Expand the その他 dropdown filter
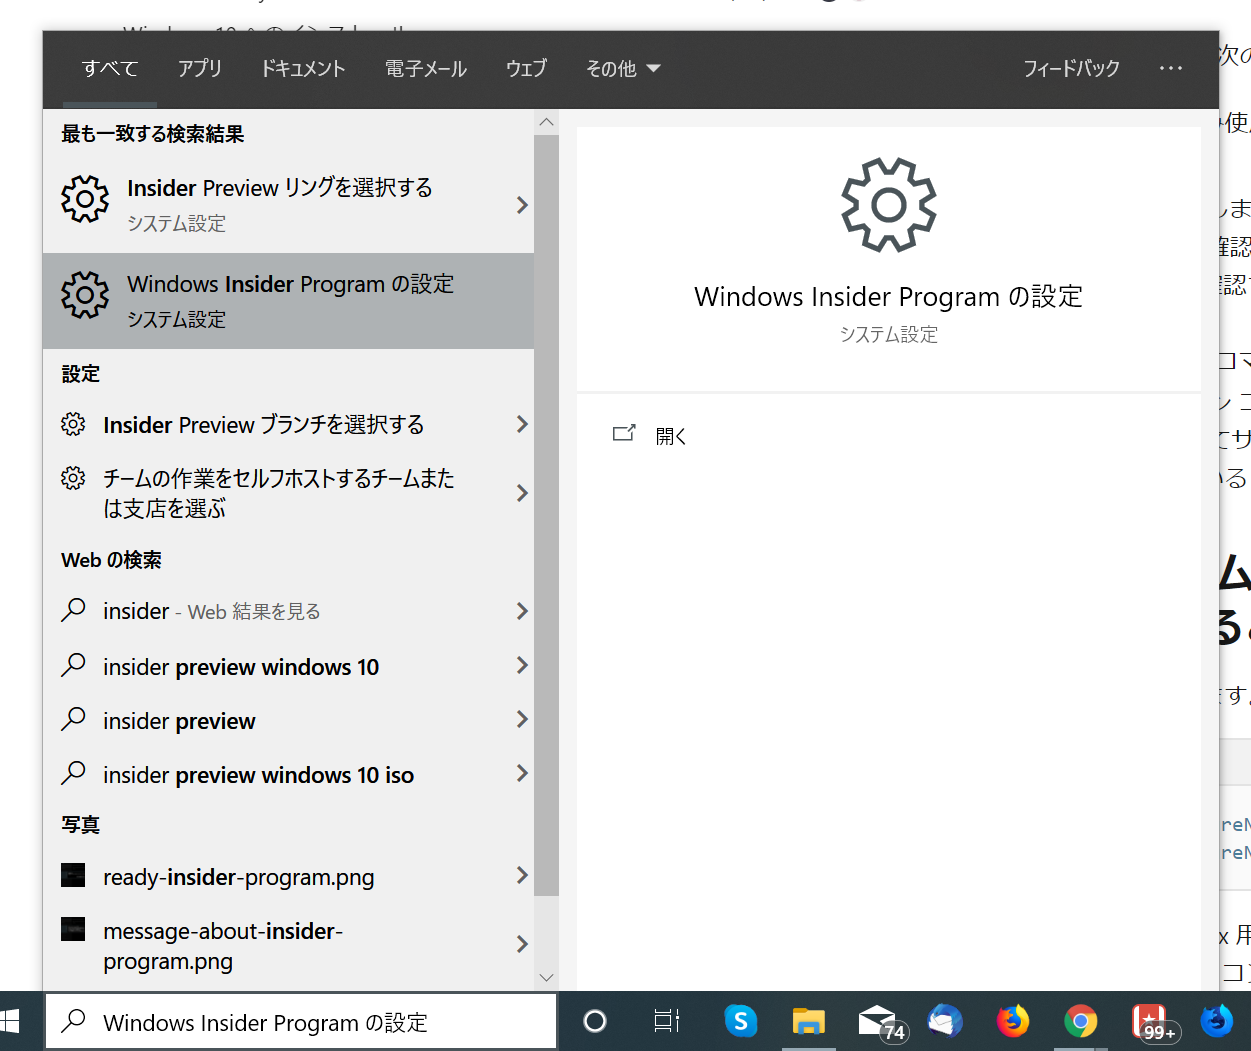 pos(623,68)
